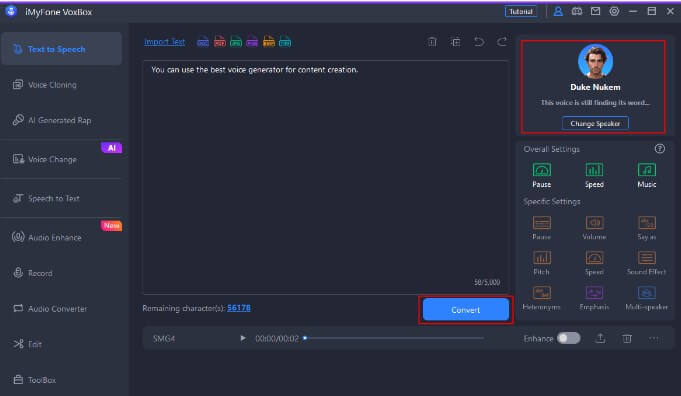Import the blue DOC file type icon

click(203, 42)
